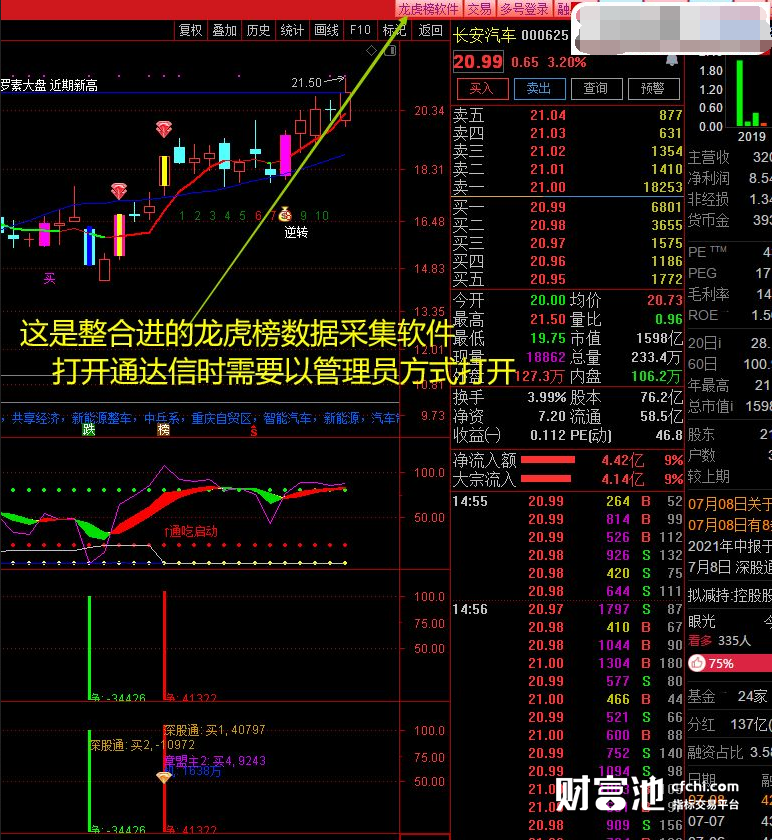This screenshot has height=840, width=772.
Task: Click the 14:56 tick row at 20.97
Action: pos(568,609)
